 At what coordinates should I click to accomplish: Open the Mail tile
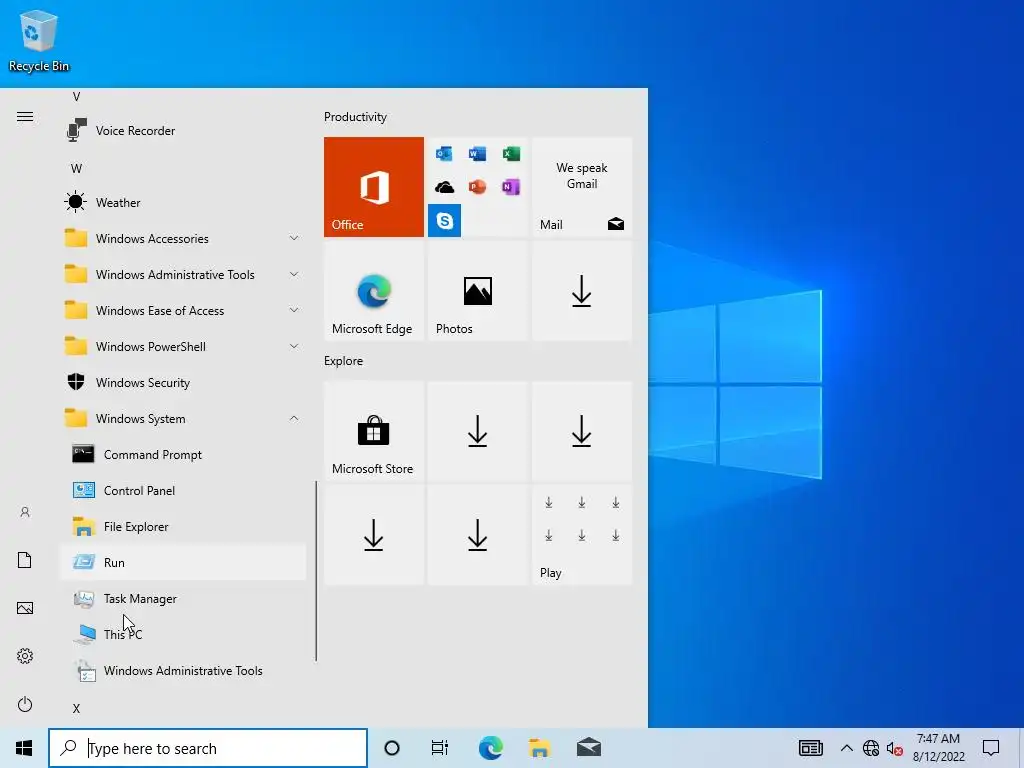coord(582,187)
